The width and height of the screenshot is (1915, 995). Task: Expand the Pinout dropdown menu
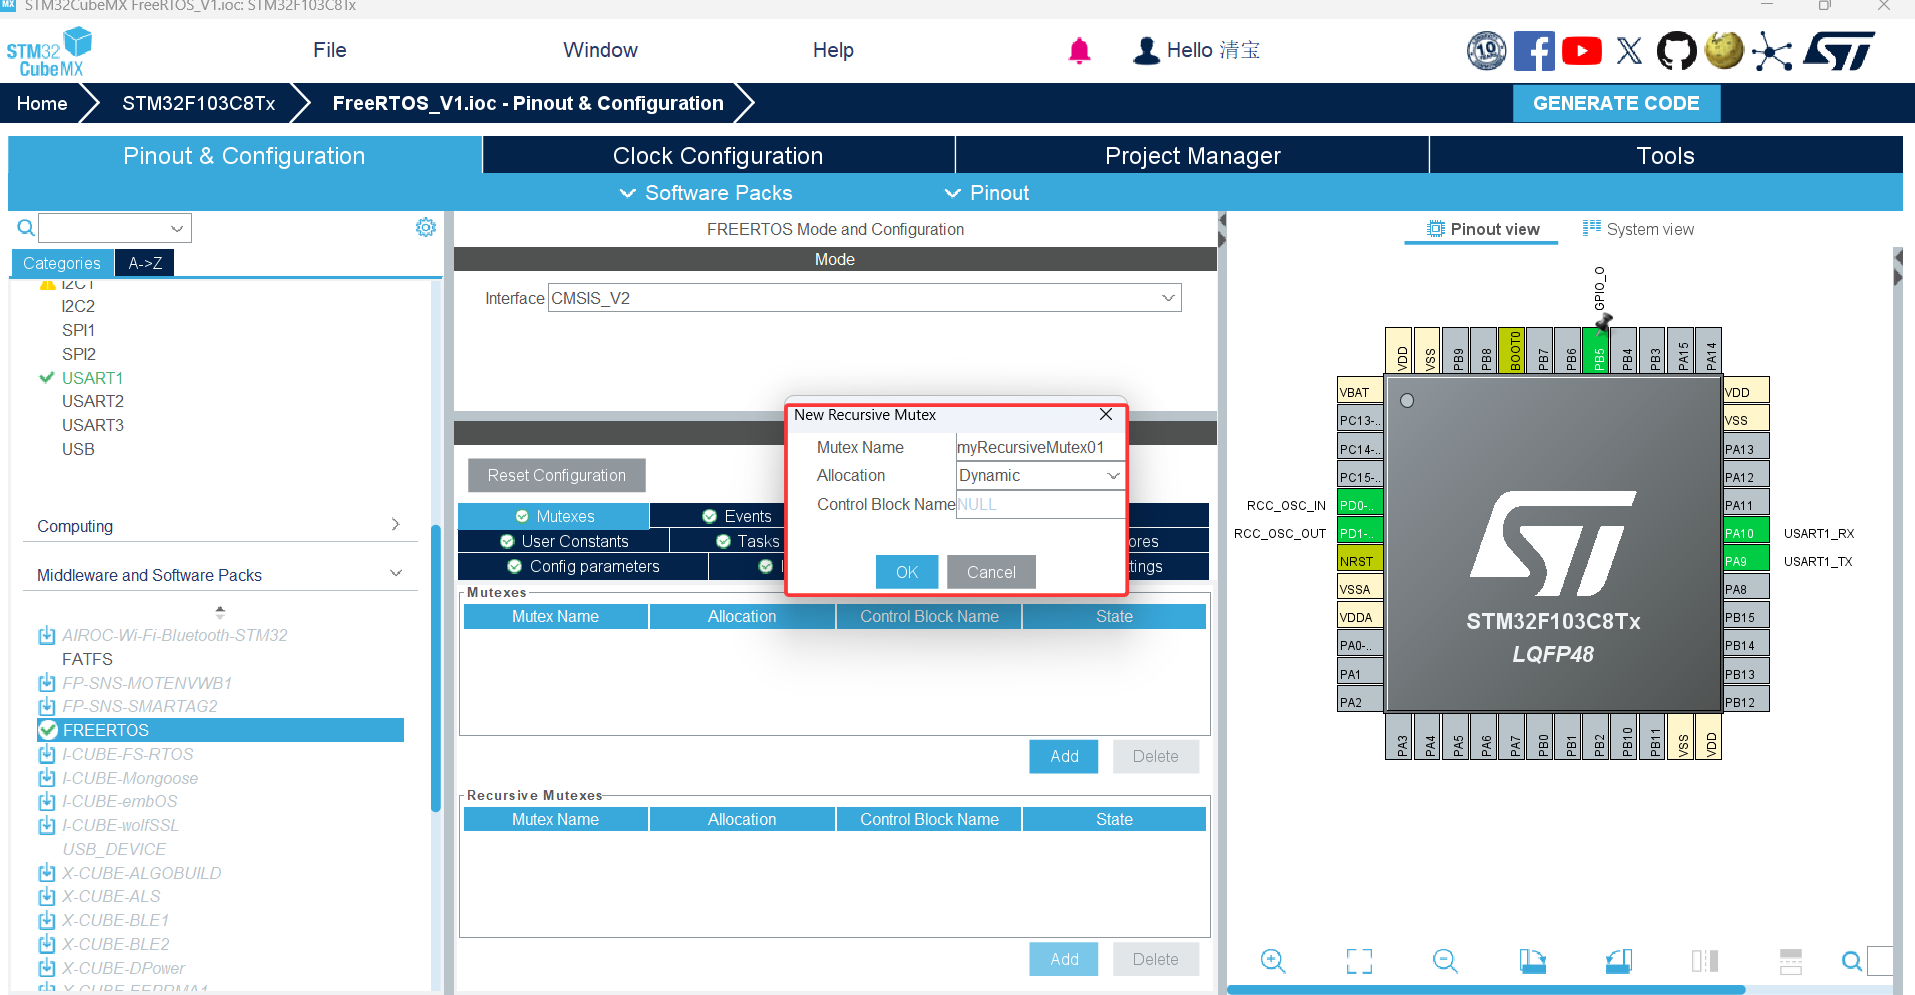pos(986,193)
